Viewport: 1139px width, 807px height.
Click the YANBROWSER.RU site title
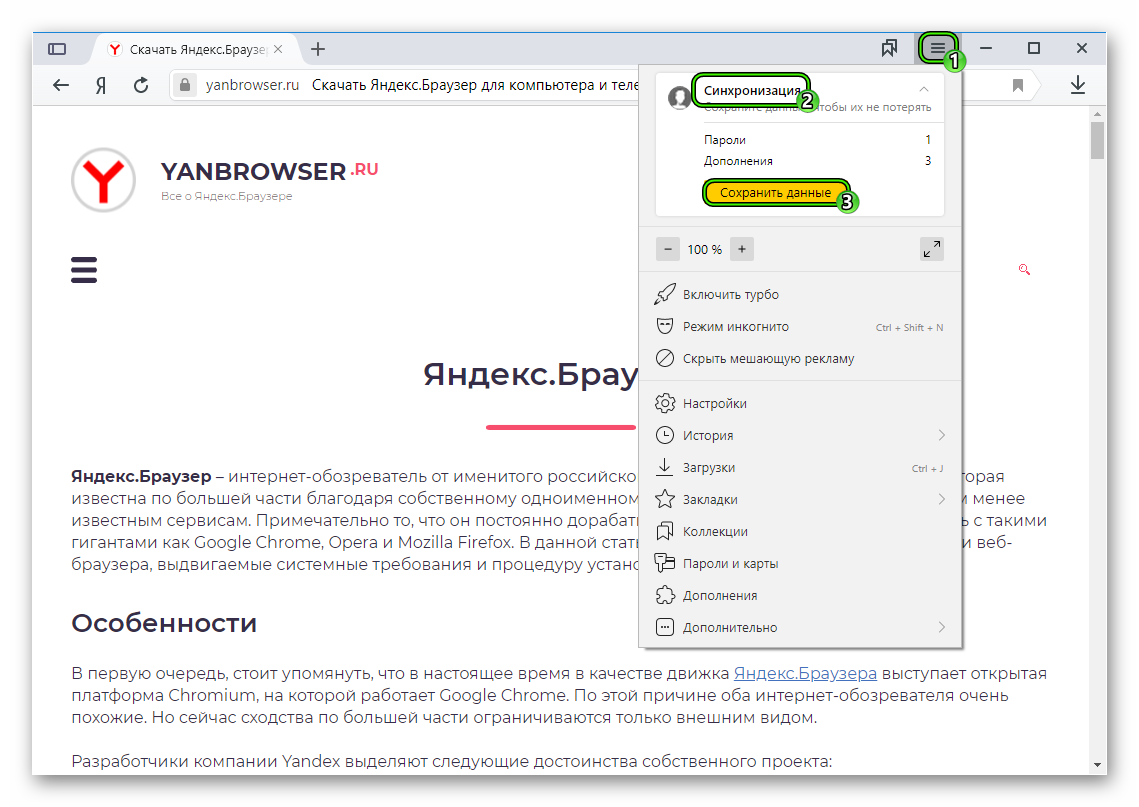pyautogui.click(x=269, y=171)
